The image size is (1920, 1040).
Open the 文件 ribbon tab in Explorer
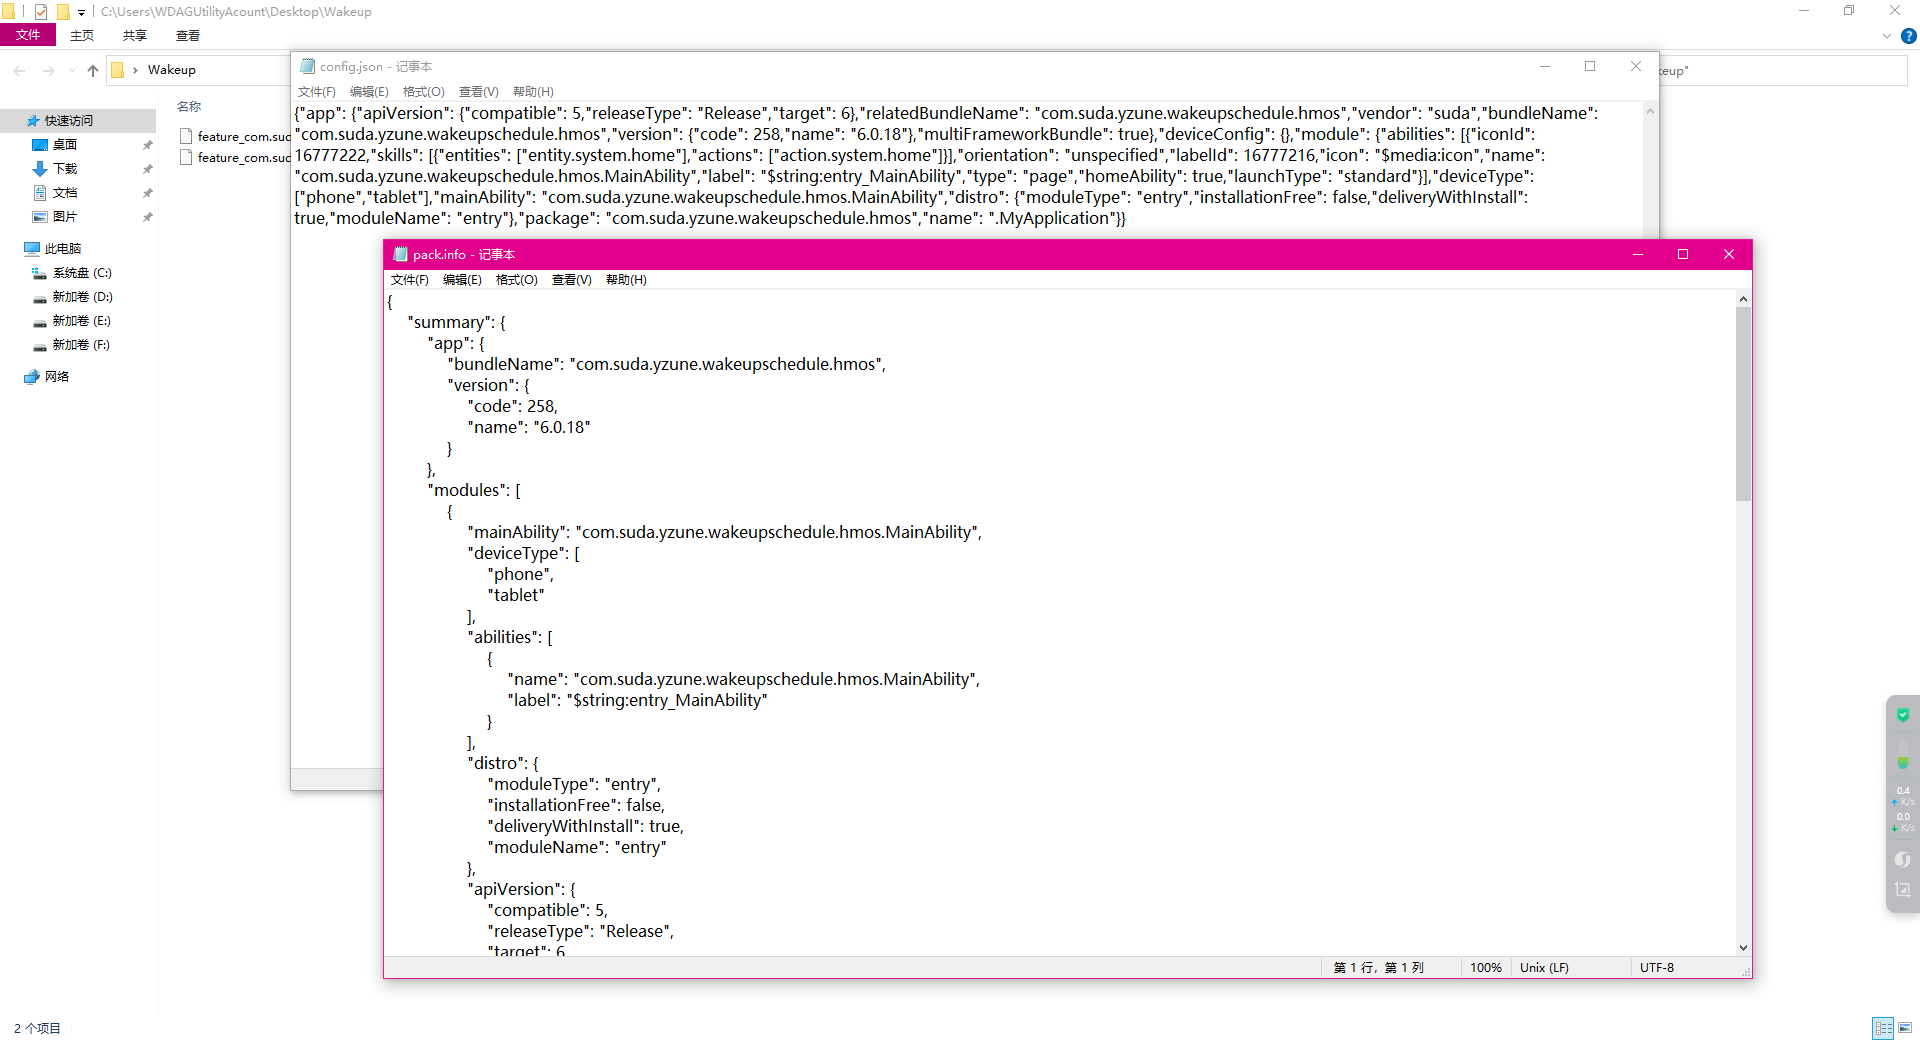pyautogui.click(x=28, y=35)
